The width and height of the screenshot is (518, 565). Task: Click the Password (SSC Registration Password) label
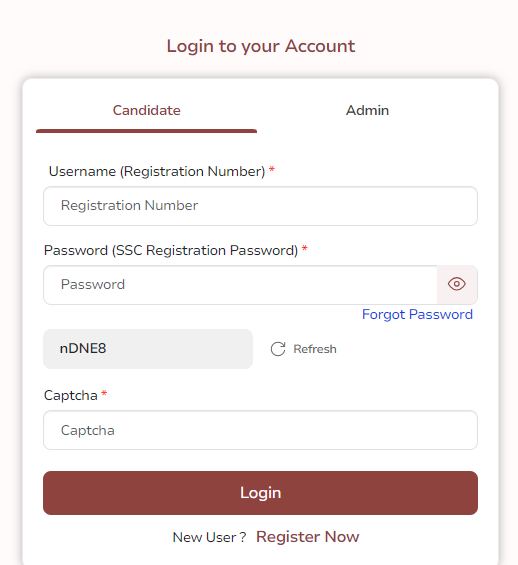coord(171,250)
